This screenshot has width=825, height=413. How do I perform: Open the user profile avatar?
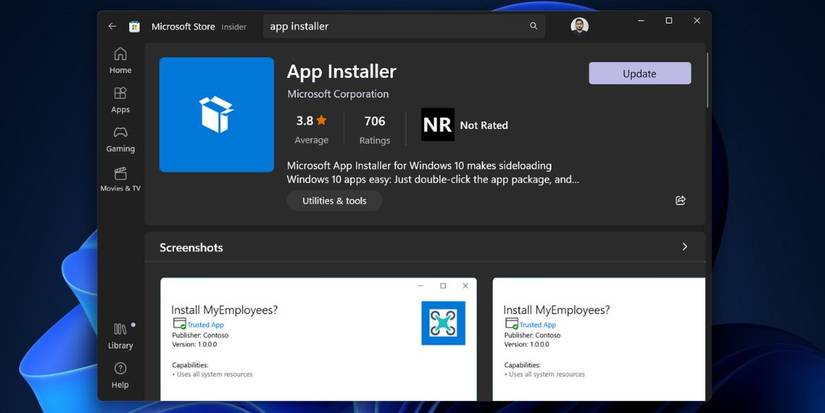pyautogui.click(x=580, y=26)
